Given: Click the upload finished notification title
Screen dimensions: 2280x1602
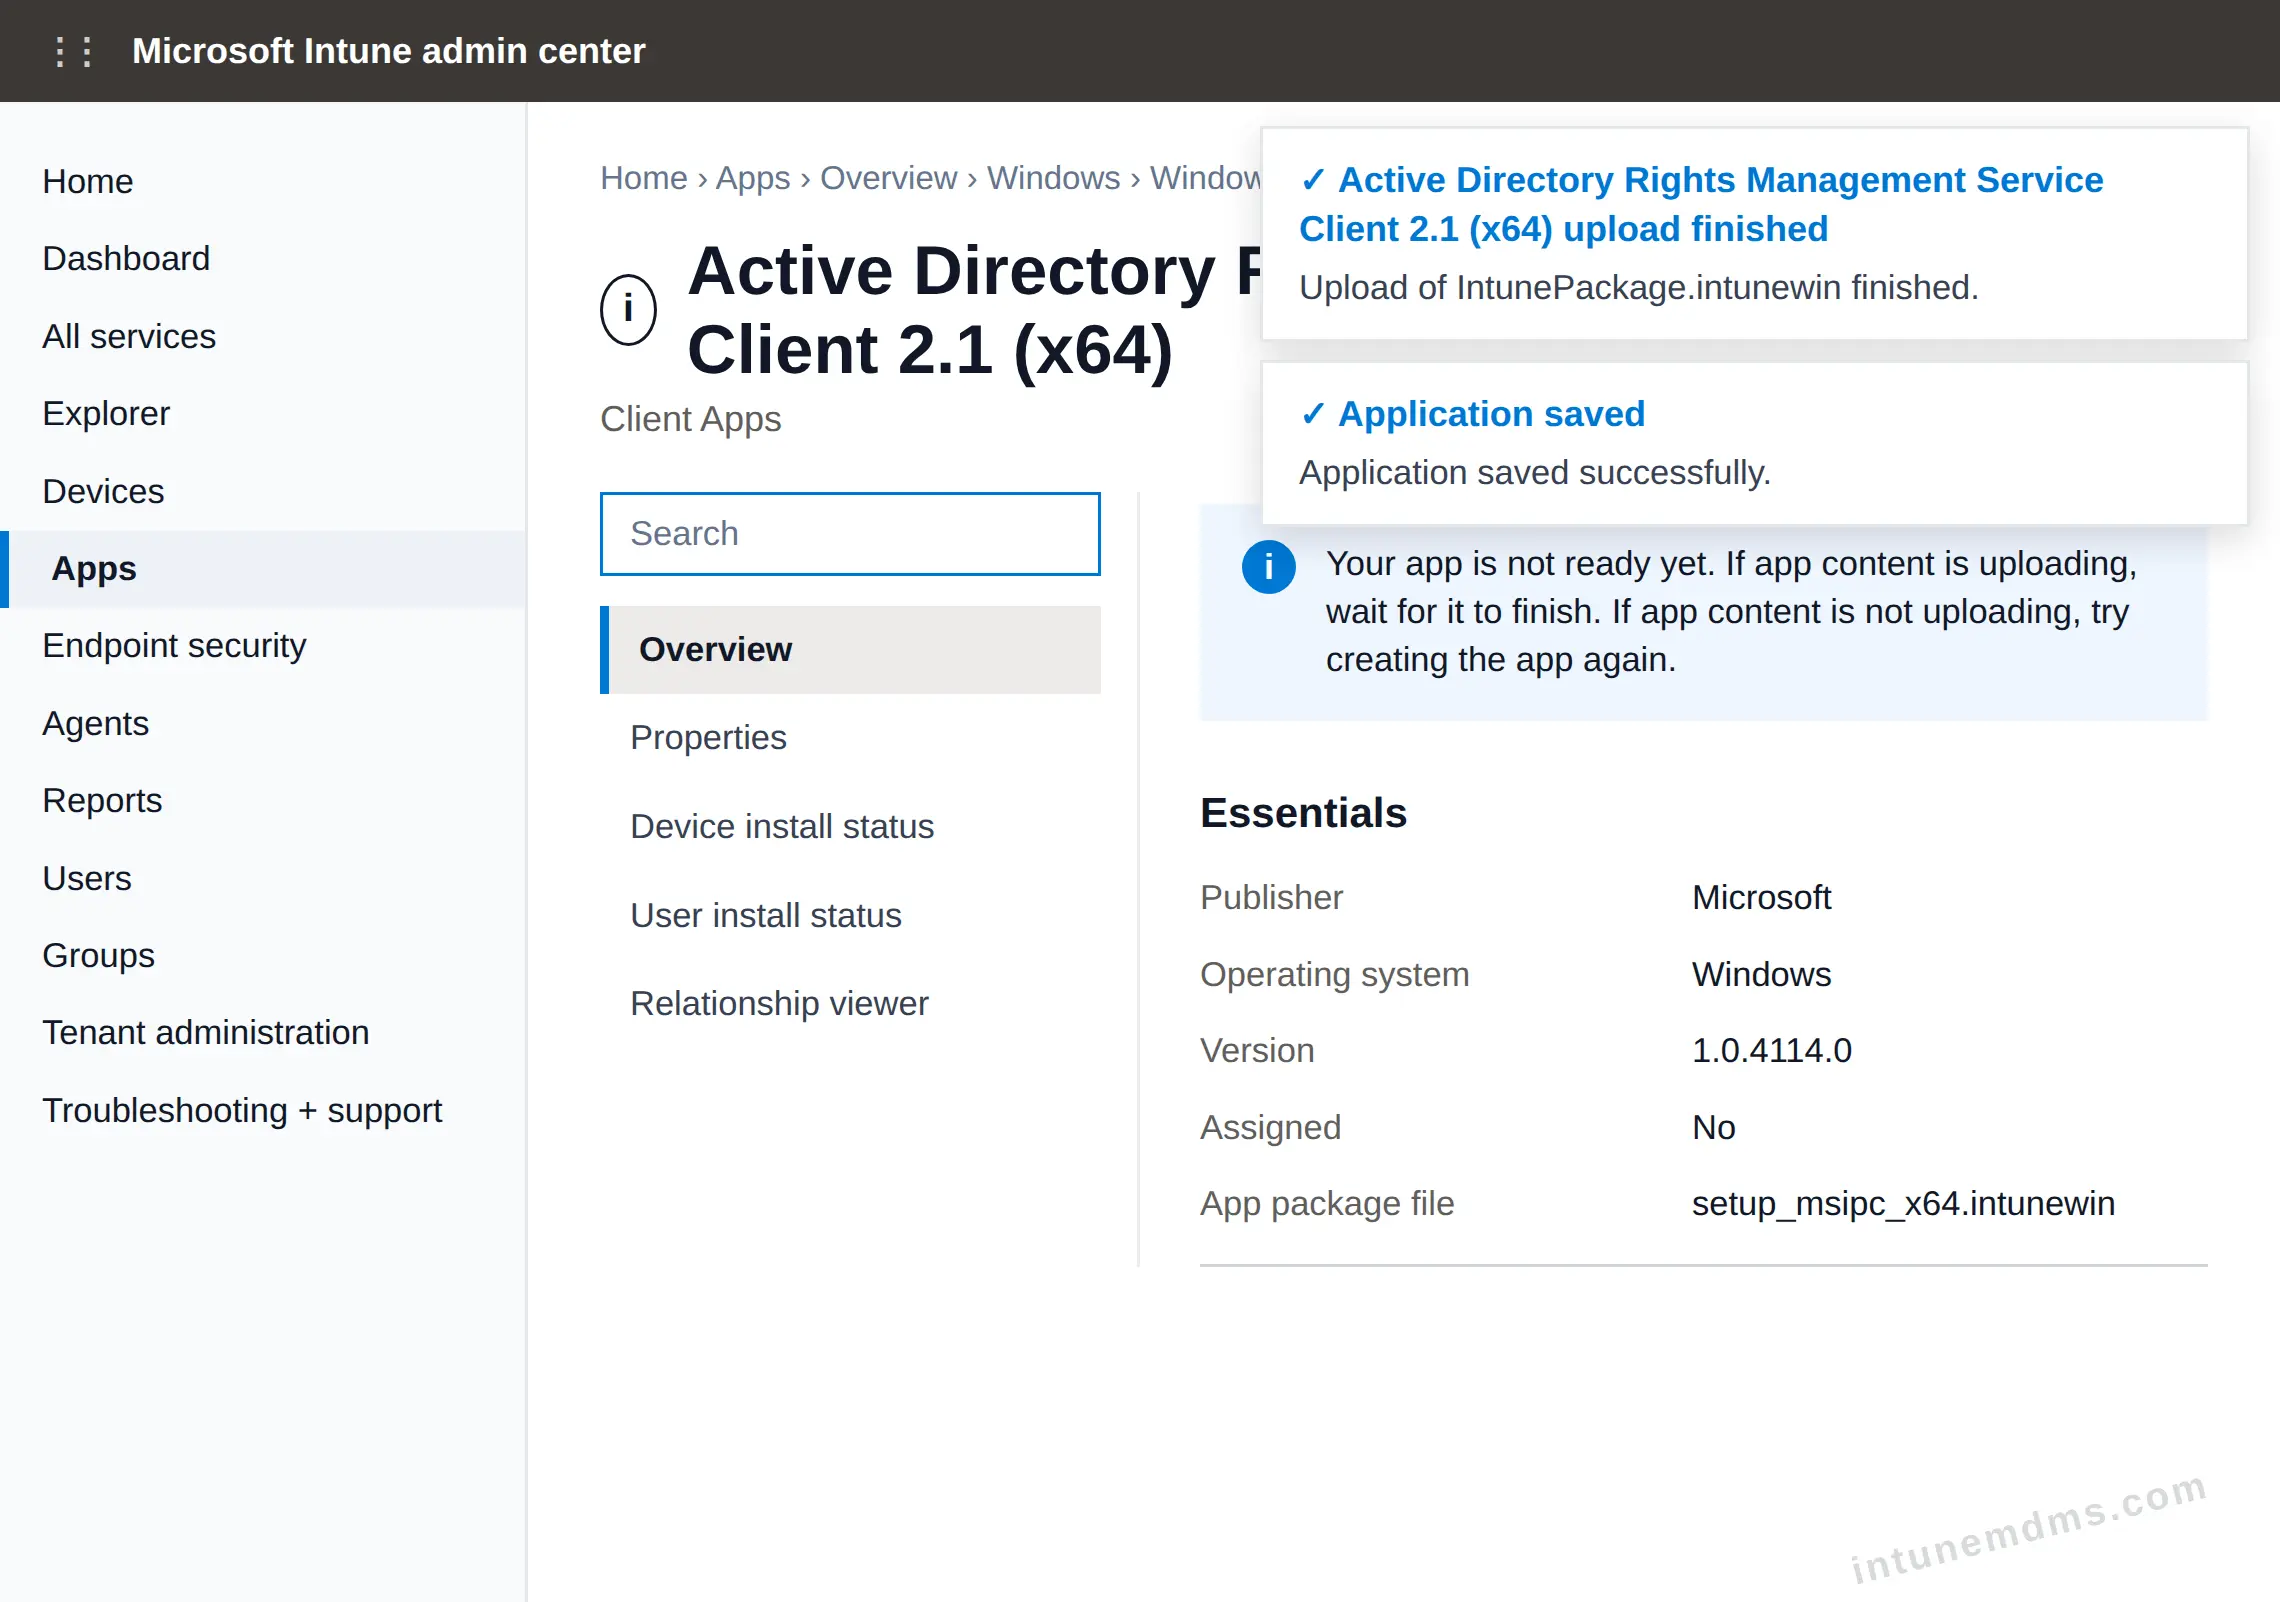Looking at the screenshot, I should point(1701,205).
